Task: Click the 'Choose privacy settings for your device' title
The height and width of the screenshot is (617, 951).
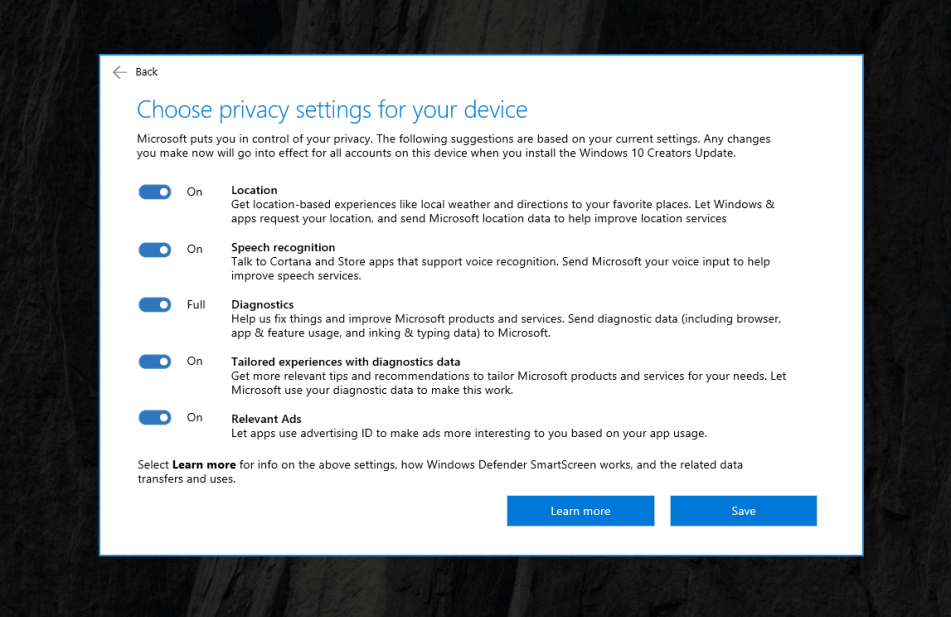Action: (x=331, y=109)
